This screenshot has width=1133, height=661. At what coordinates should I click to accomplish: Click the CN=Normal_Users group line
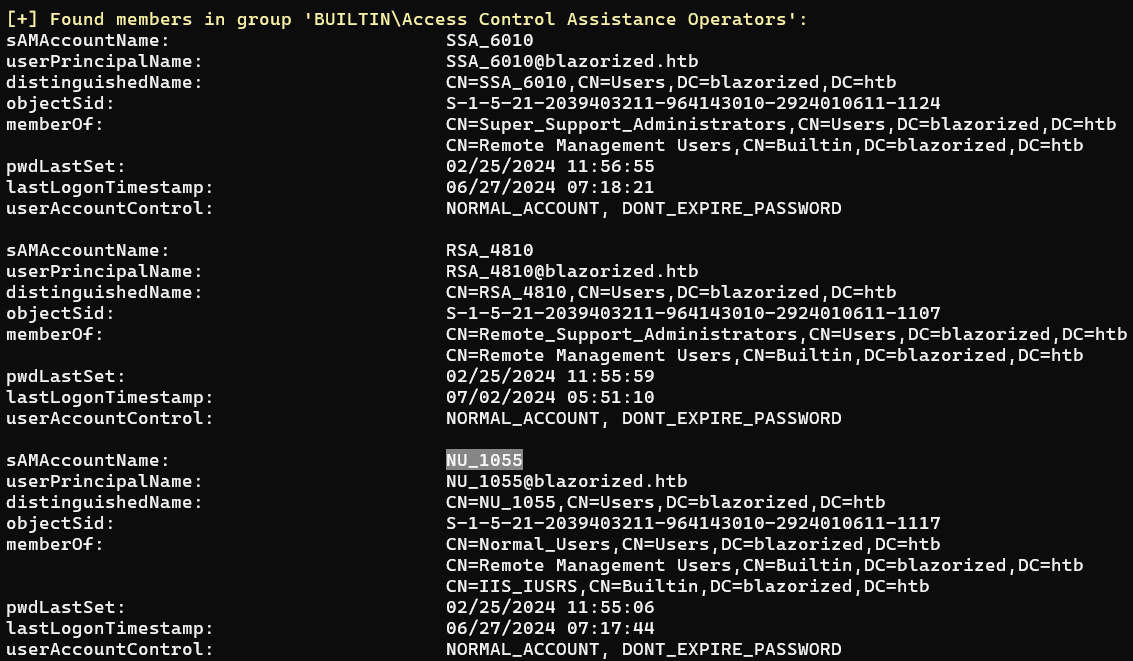tap(693, 544)
